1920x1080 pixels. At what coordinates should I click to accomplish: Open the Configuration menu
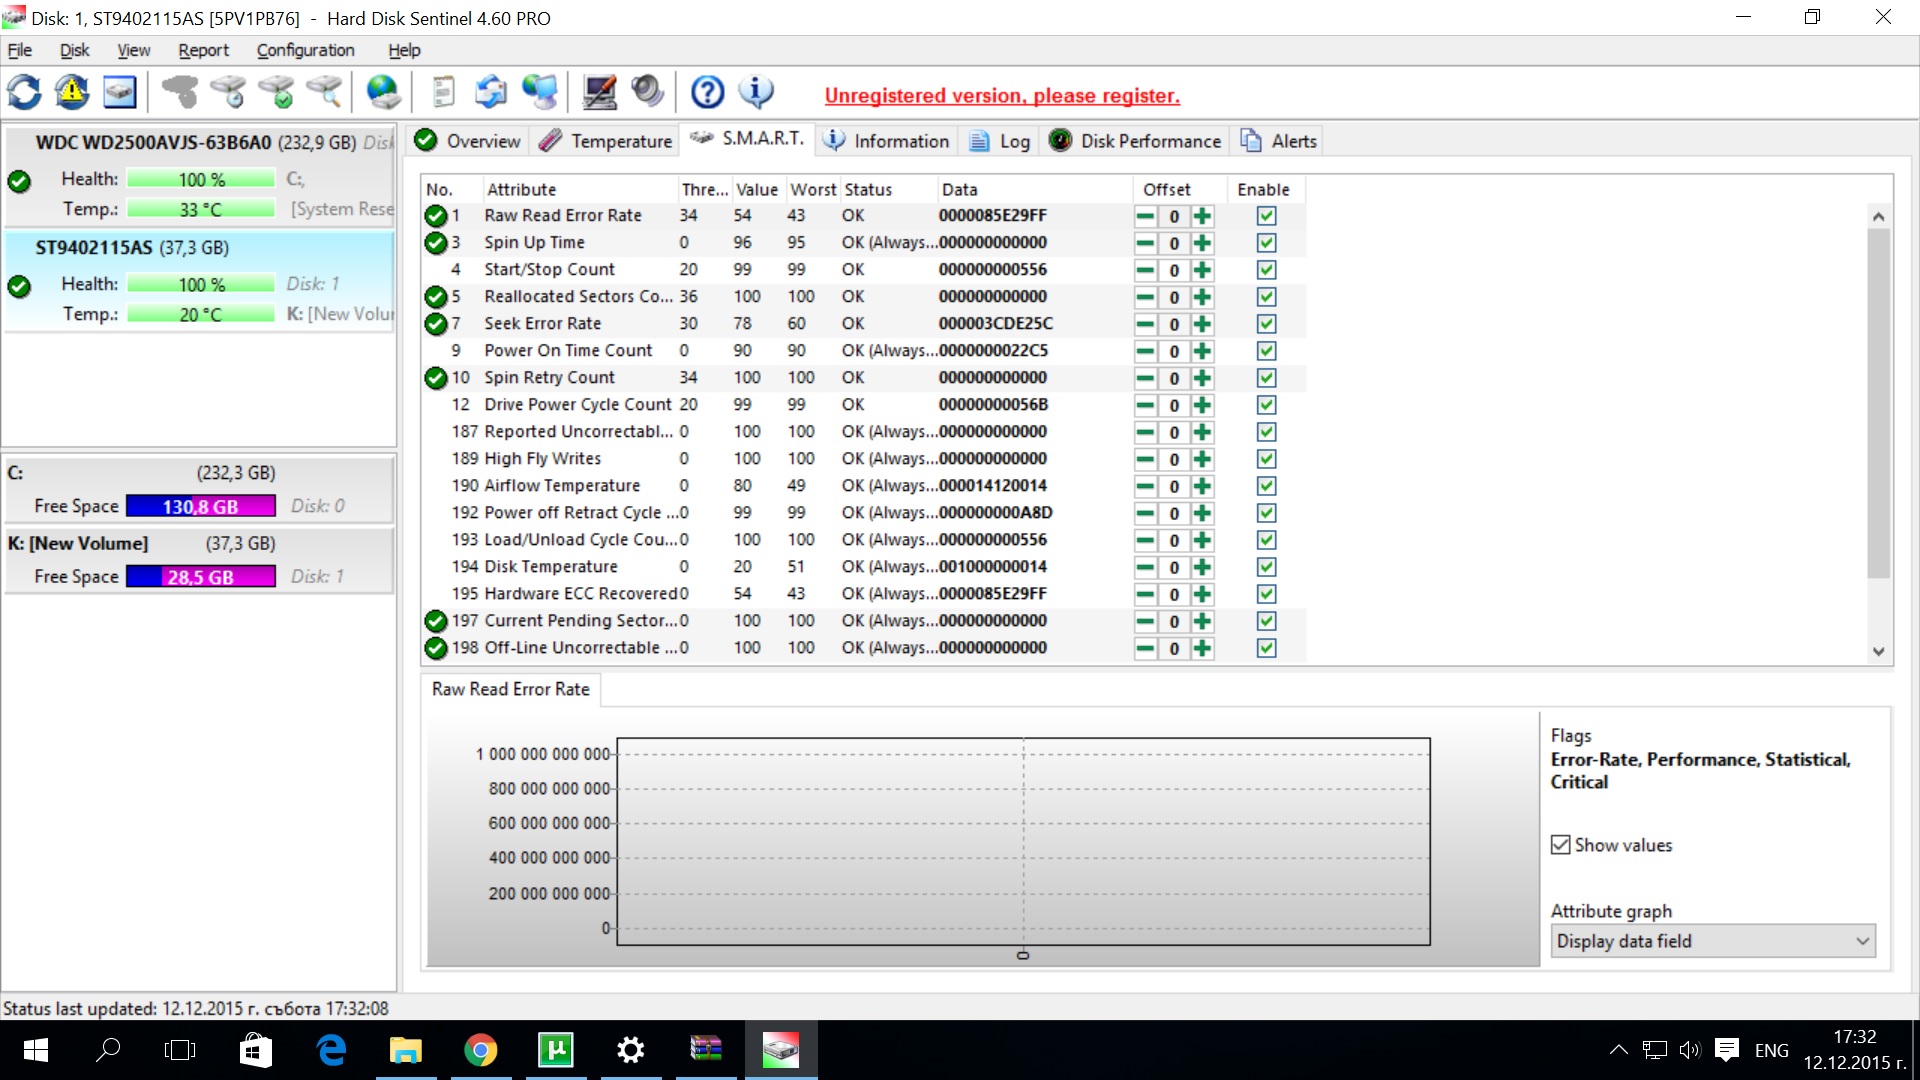point(305,50)
